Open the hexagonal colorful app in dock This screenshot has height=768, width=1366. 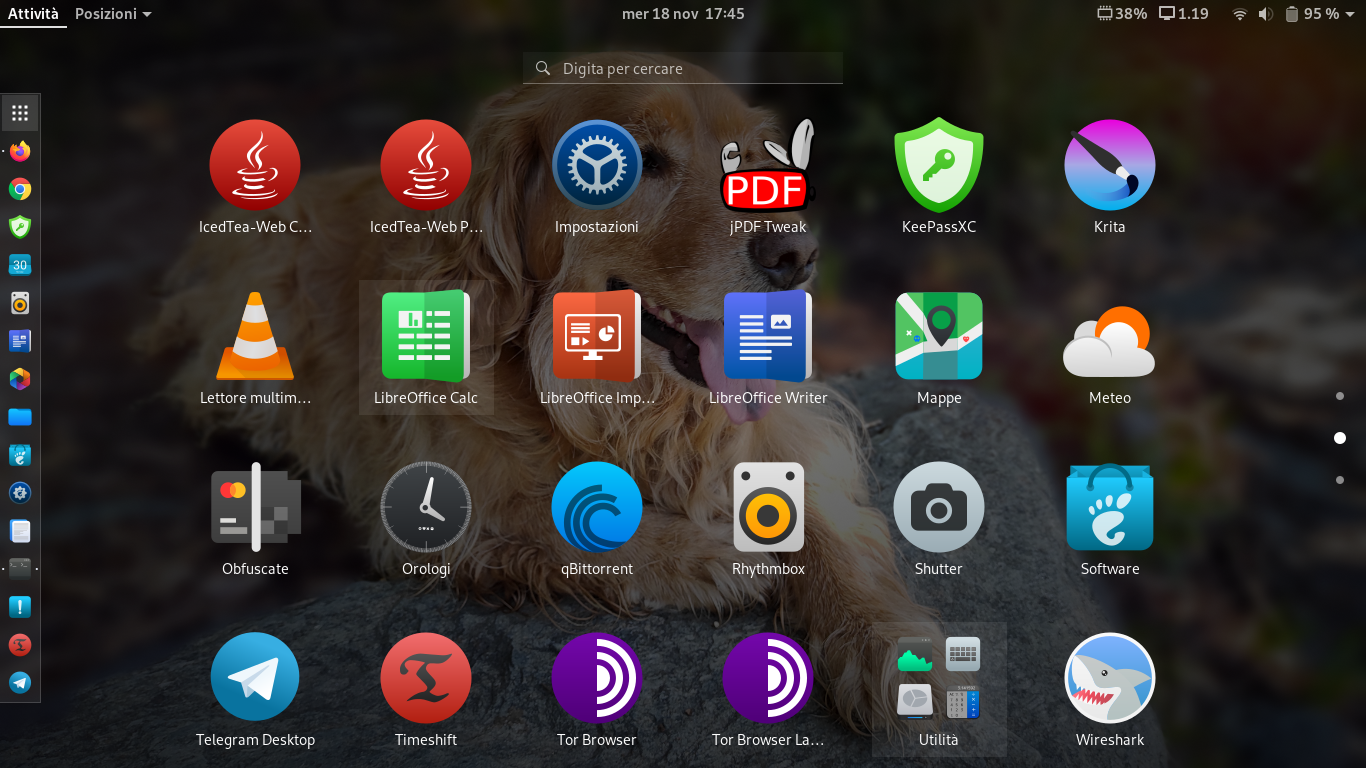click(20, 379)
